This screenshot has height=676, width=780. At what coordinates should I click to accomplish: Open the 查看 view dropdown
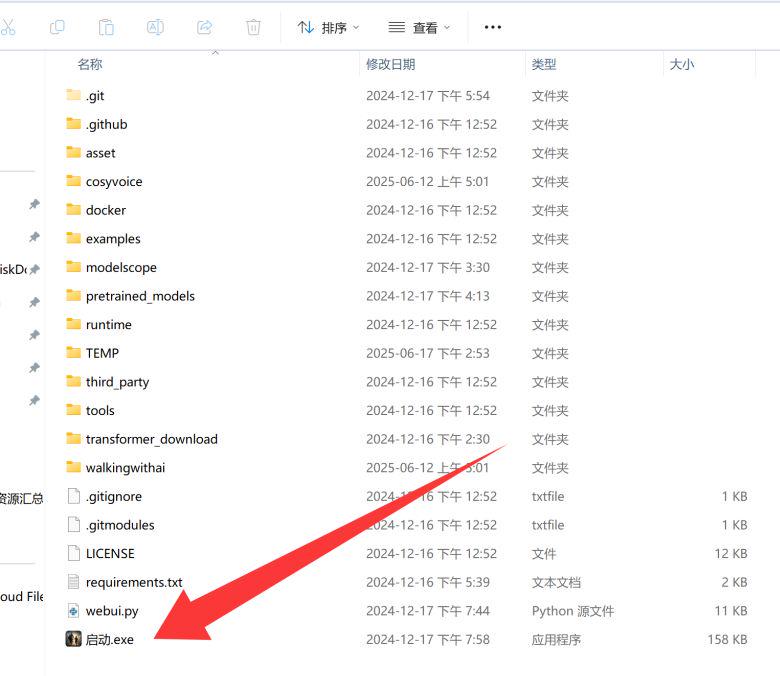click(x=419, y=27)
